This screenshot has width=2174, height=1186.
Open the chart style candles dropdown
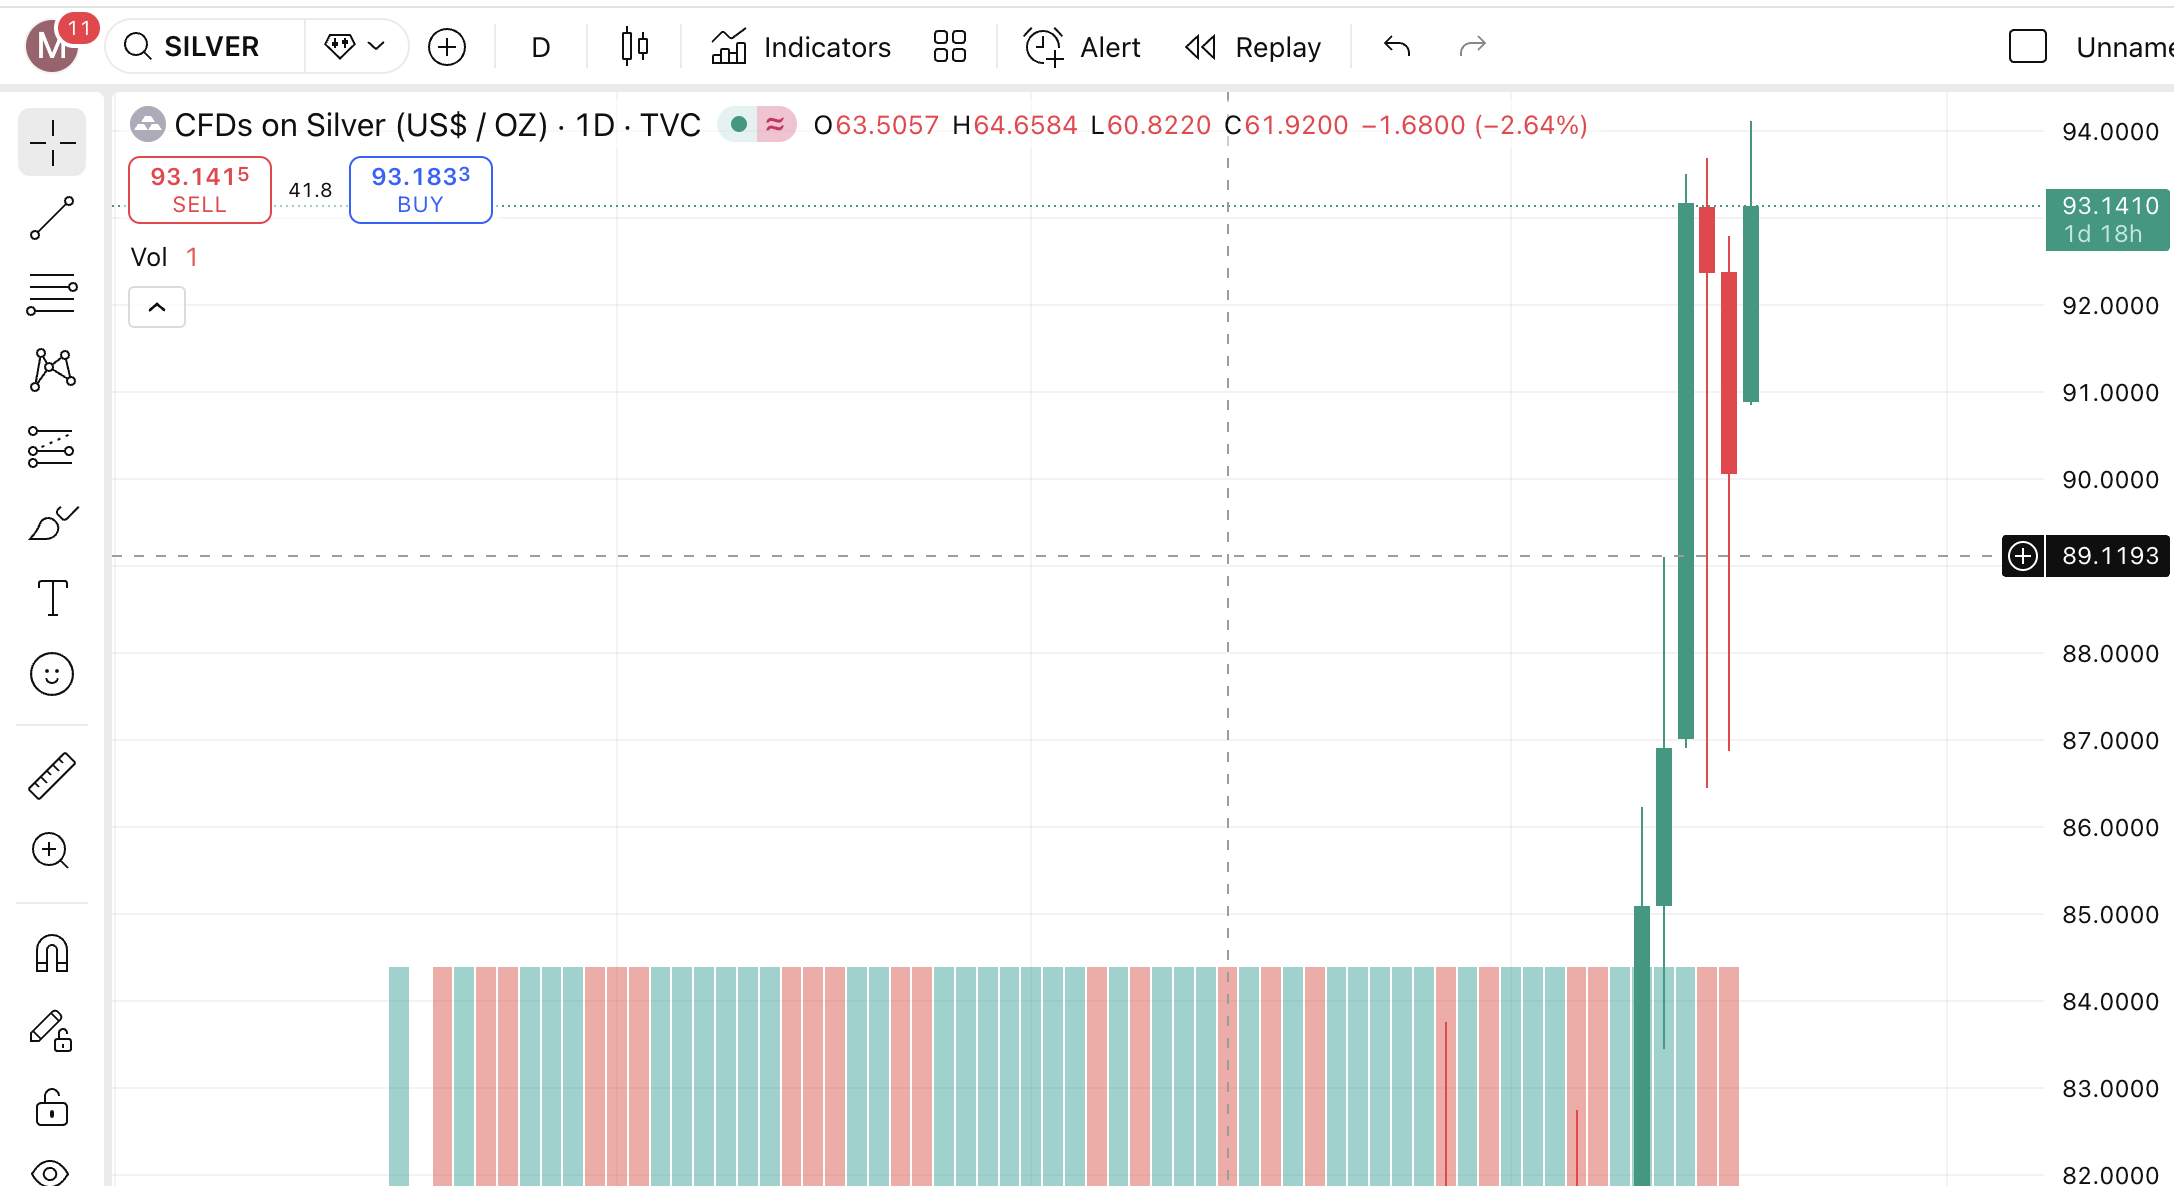click(x=635, y=47)
